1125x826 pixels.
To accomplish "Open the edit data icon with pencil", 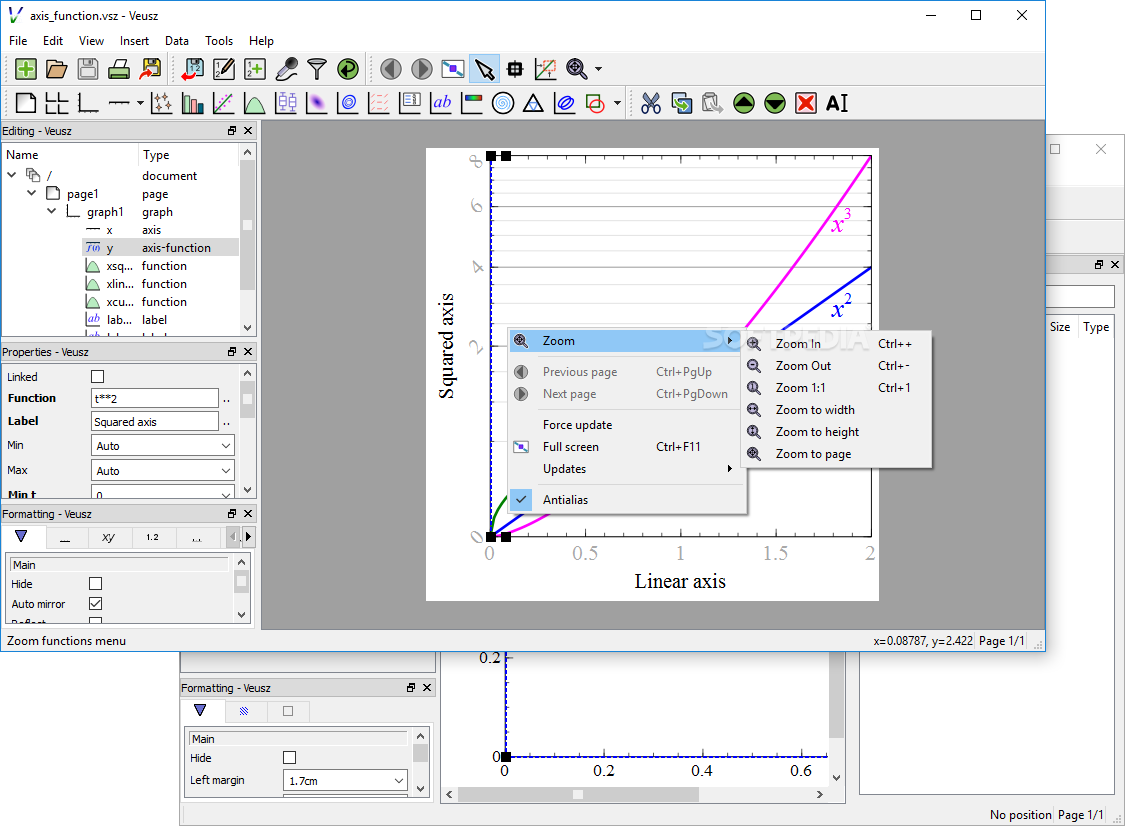I will coord(223,69).
